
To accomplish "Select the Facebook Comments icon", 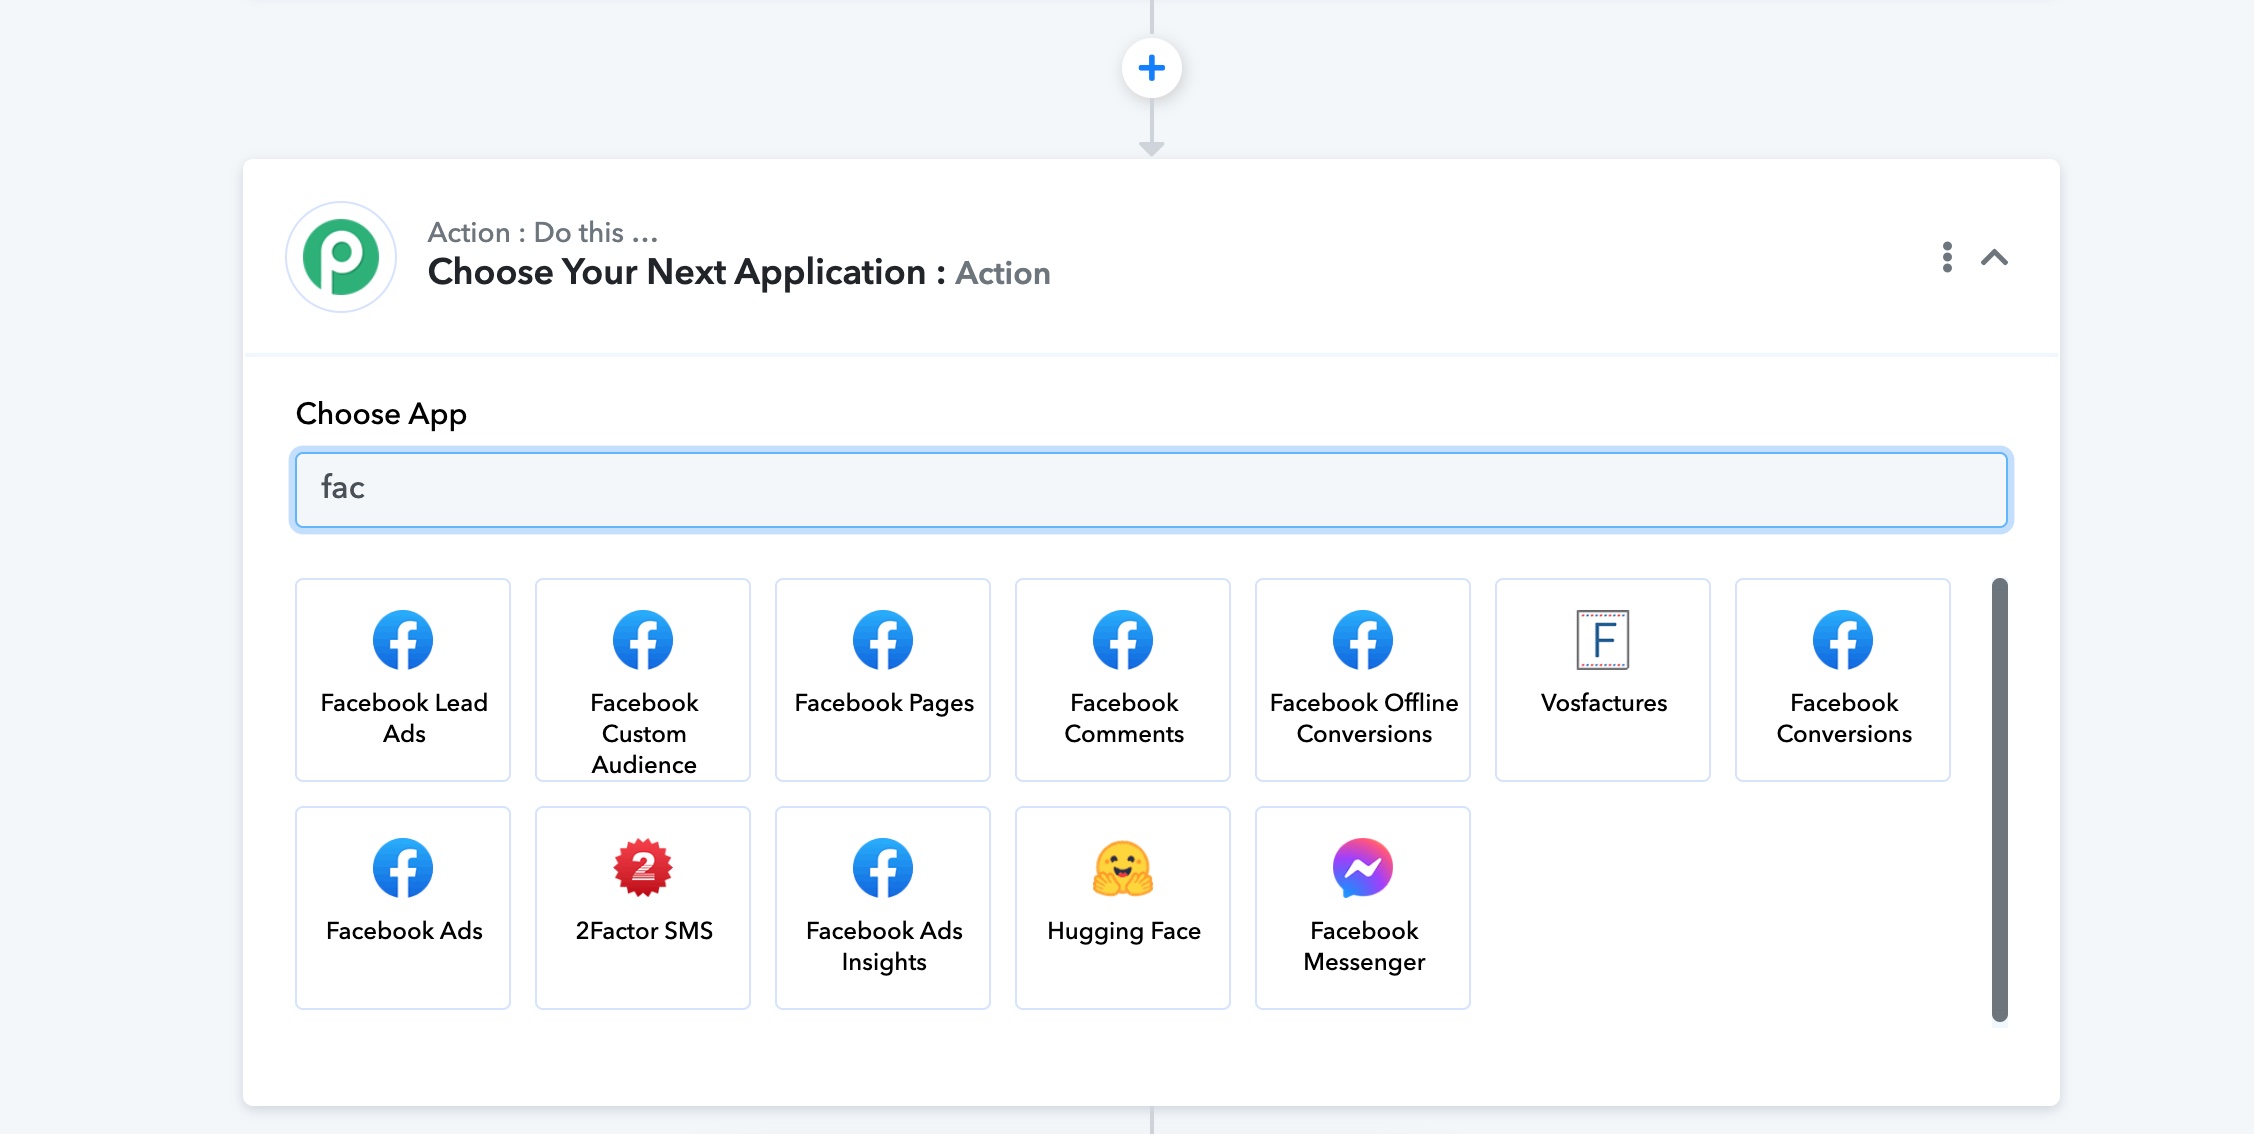I will (x=1123, y=640).
